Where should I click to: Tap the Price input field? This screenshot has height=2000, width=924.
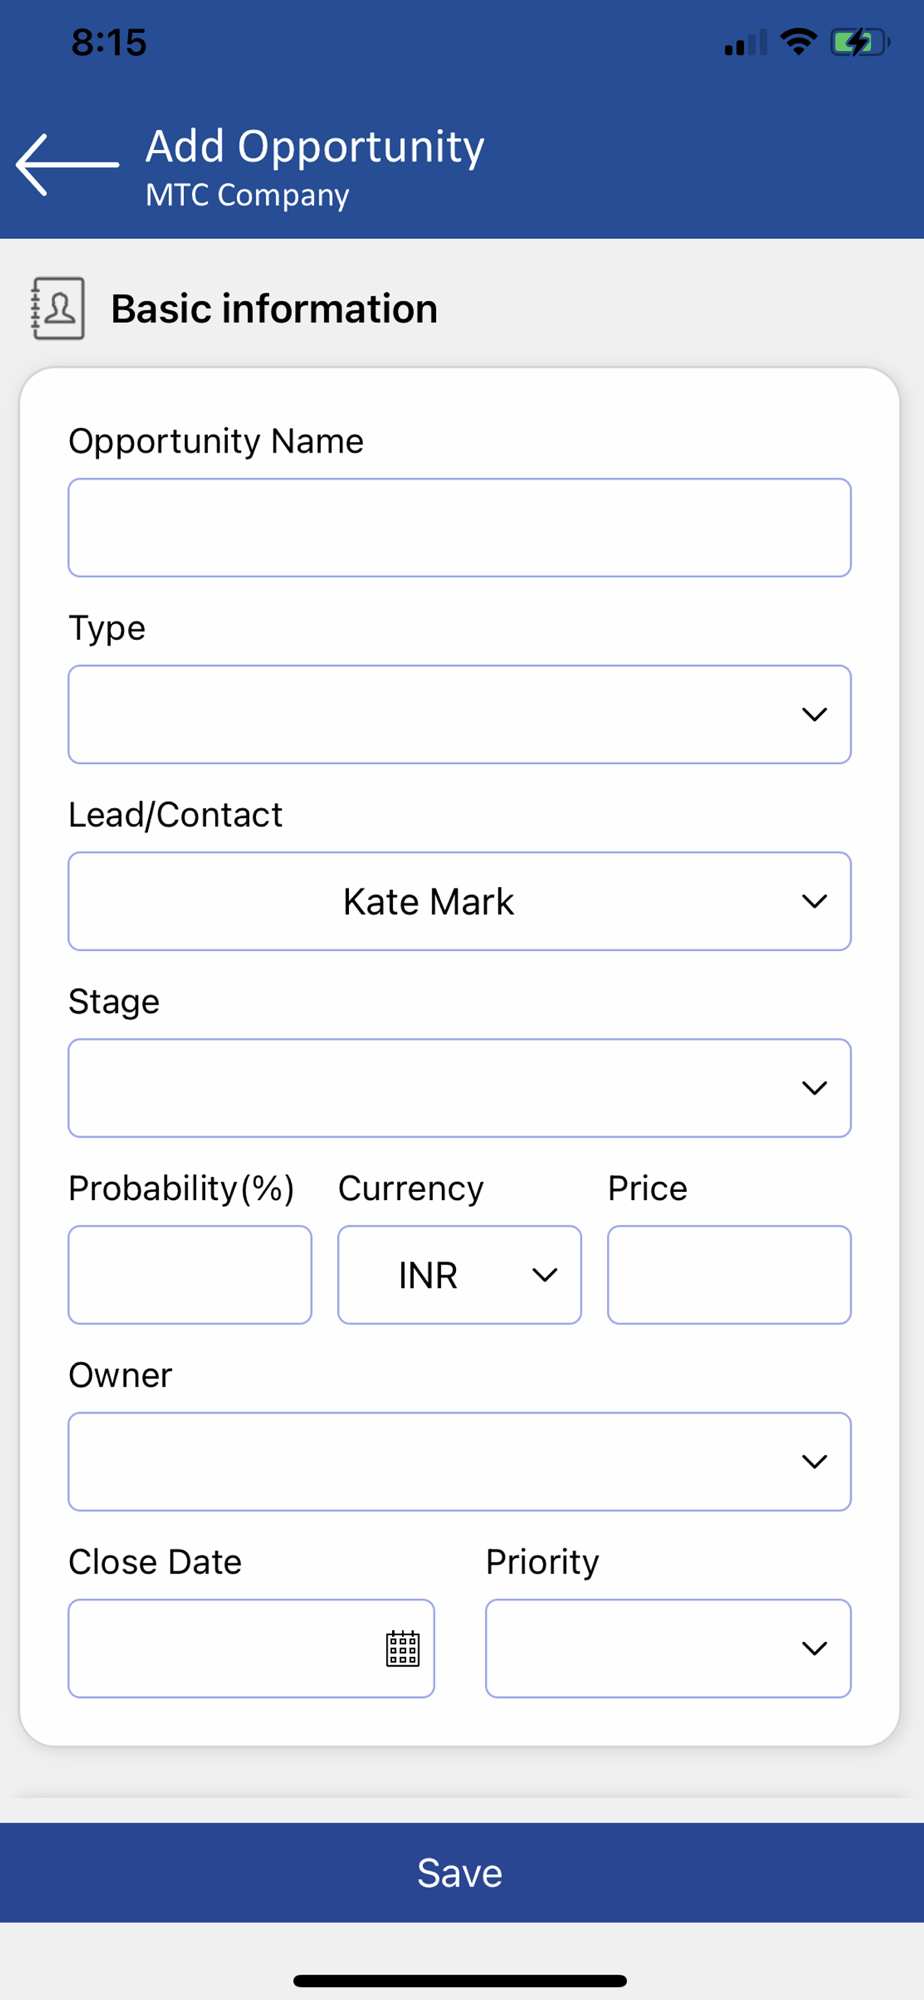729,1275
